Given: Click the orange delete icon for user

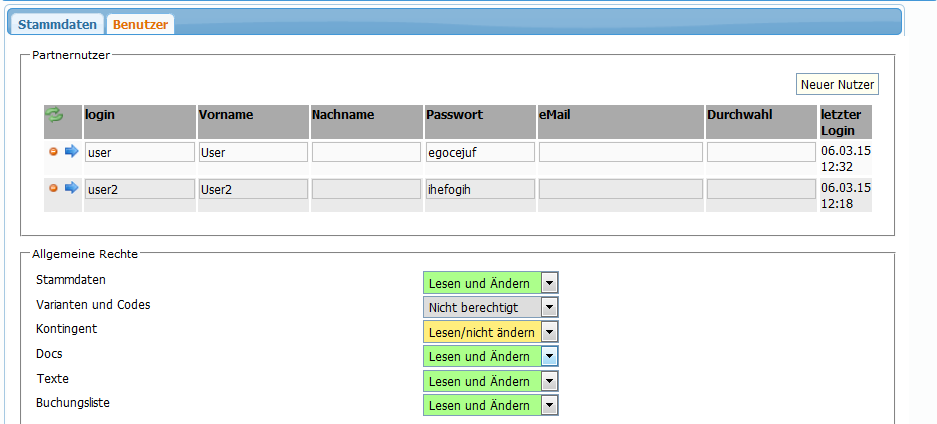Looking at the screenshot, I should [53, 152].
